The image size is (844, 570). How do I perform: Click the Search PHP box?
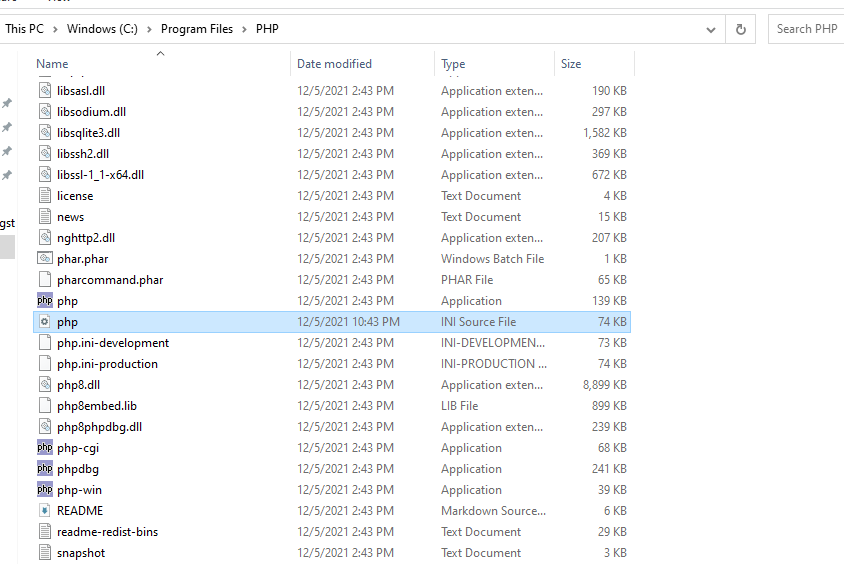pos(806,29)
